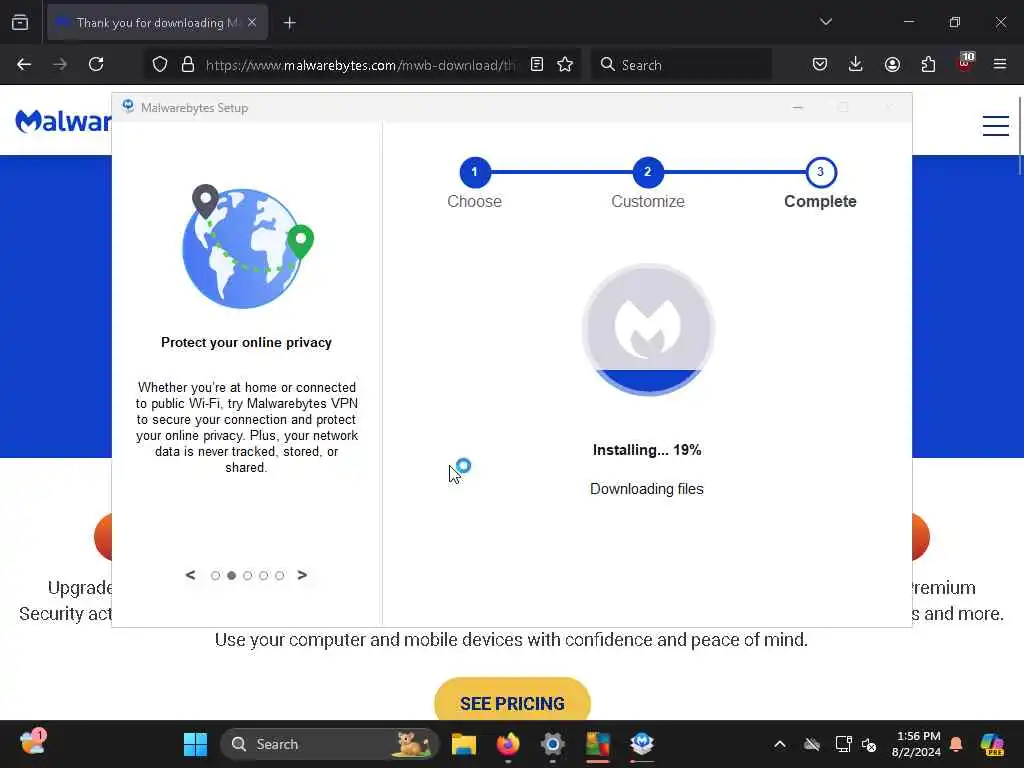Minimize the Malwarebytes Setup window
Image resolution: width=1024 pixels, height=768 pixels.
tap(797, 107)
